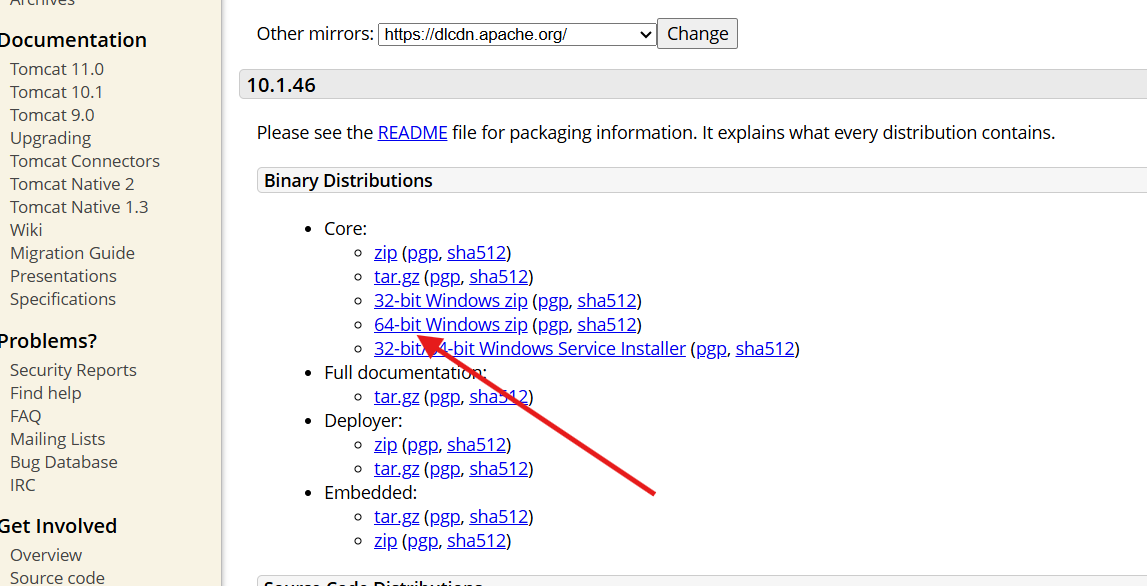1147x586 pixels.
Task: Open sha512 for 64-bit Windows zip
Action: pos(607,325)
